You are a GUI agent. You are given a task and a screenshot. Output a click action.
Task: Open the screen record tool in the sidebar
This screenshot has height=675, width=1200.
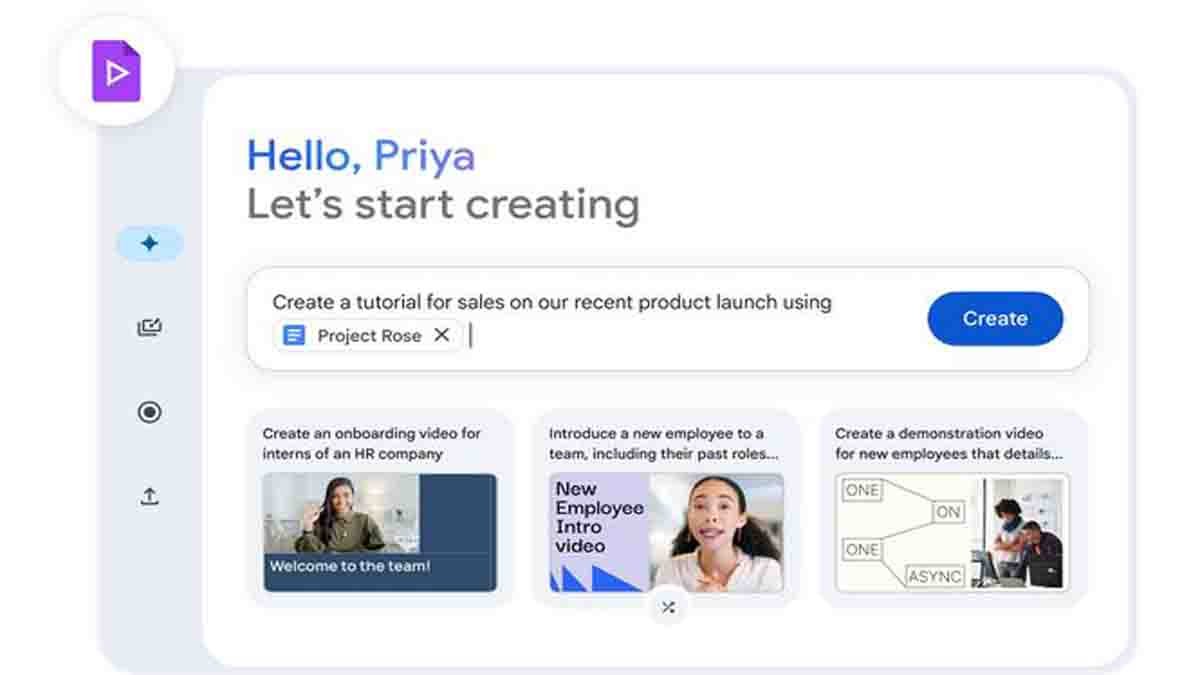tap(148, 412)
